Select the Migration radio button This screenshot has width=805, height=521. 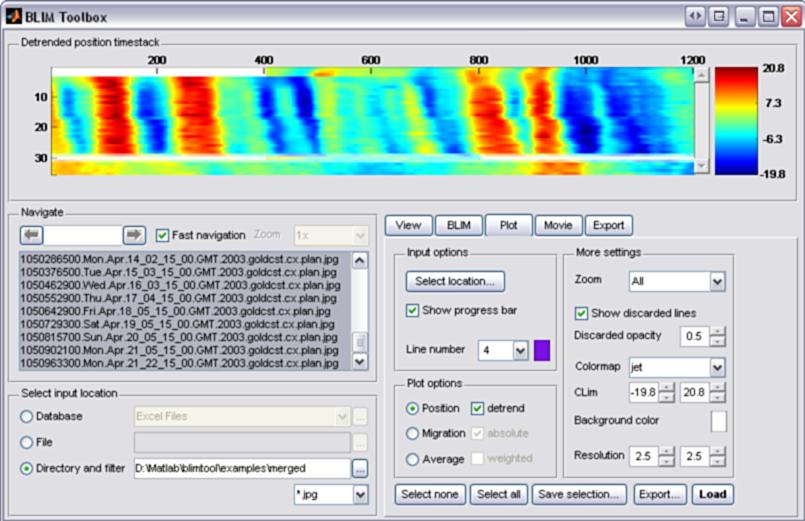click(412, 433)
